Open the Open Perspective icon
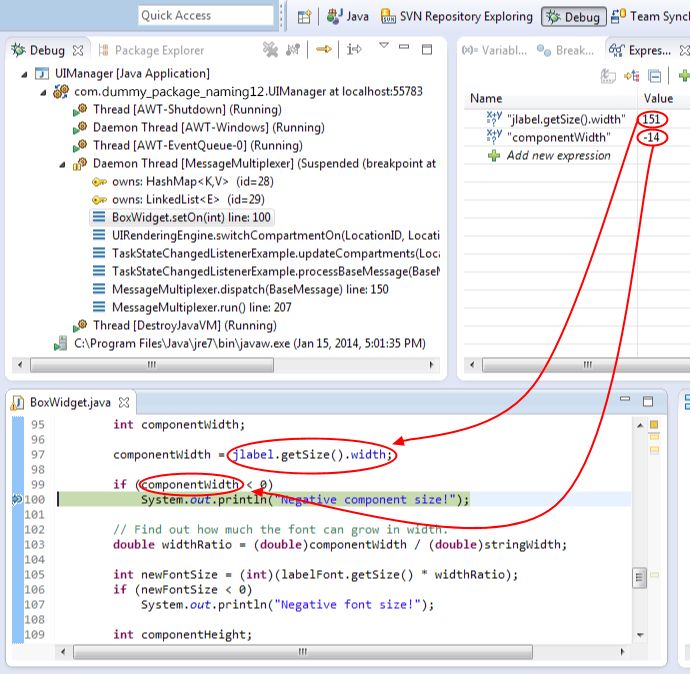 click(304, 17)
